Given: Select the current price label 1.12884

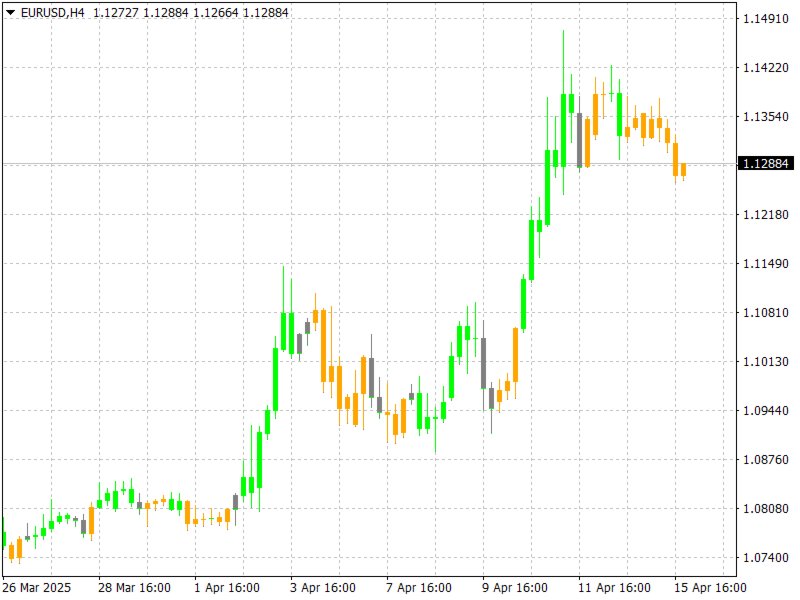Looking at the screenshot, I should pyautogui.click(x=766, y=163).
